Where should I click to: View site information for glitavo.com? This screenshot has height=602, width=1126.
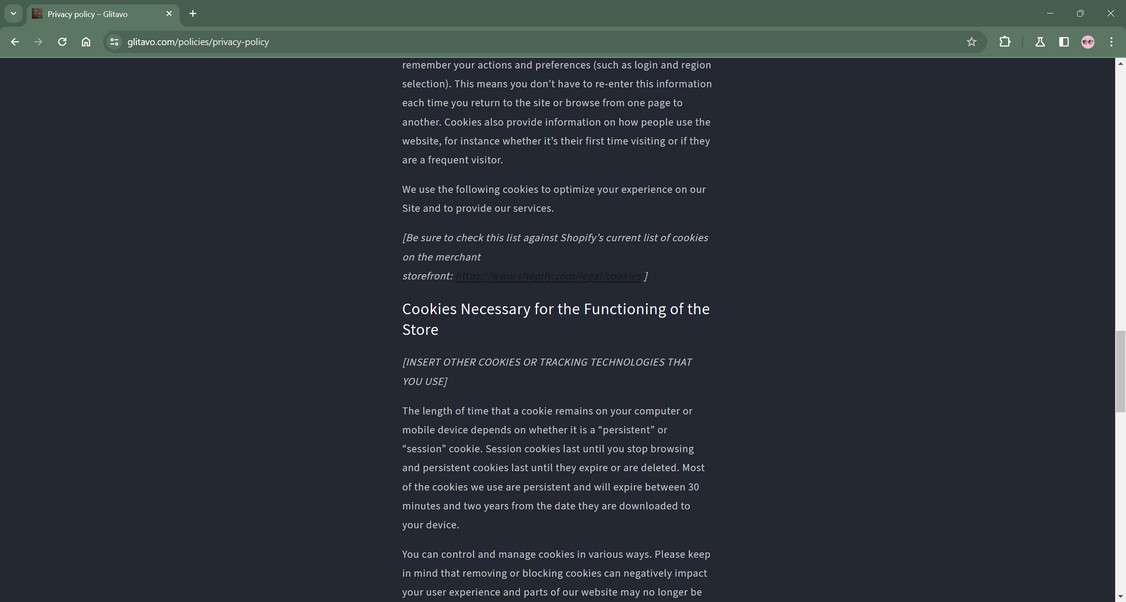click(114, 42)
